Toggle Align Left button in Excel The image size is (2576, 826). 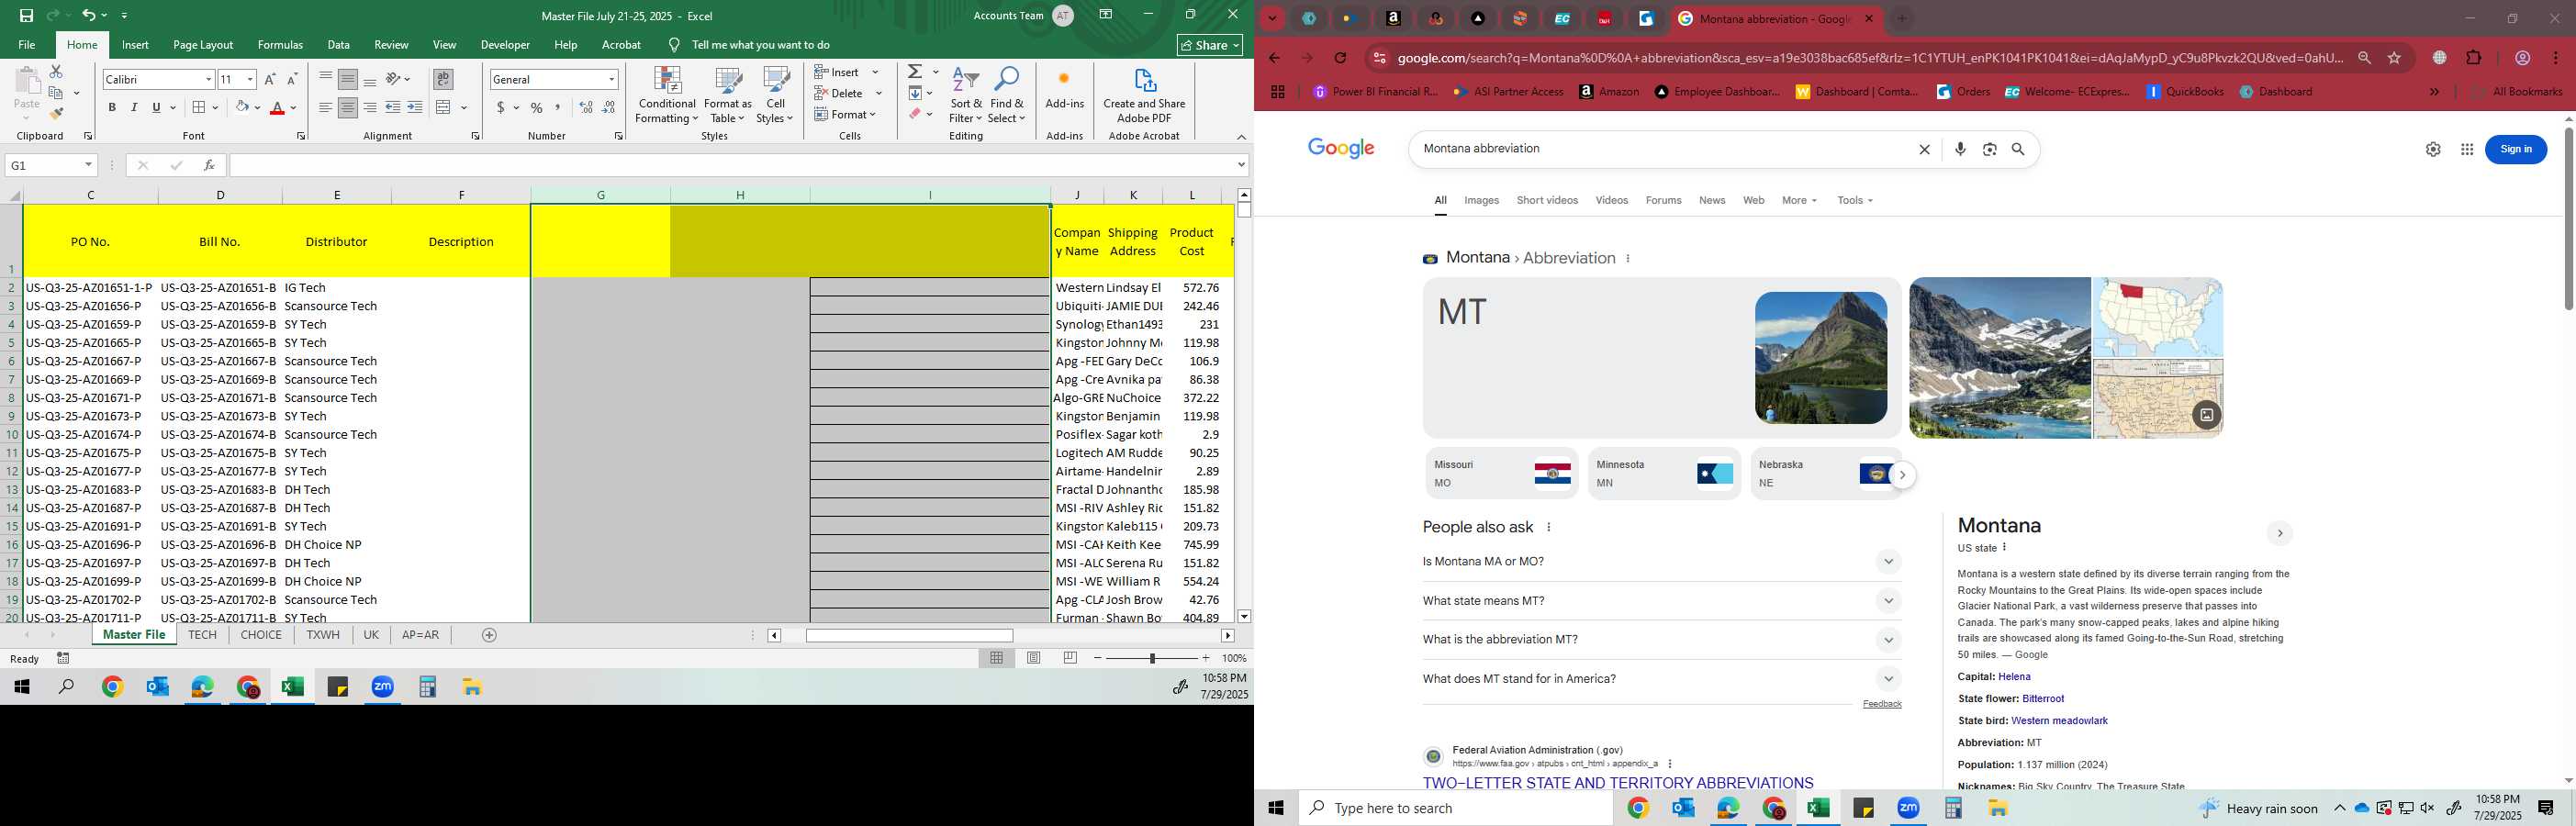tap(326, 107)
